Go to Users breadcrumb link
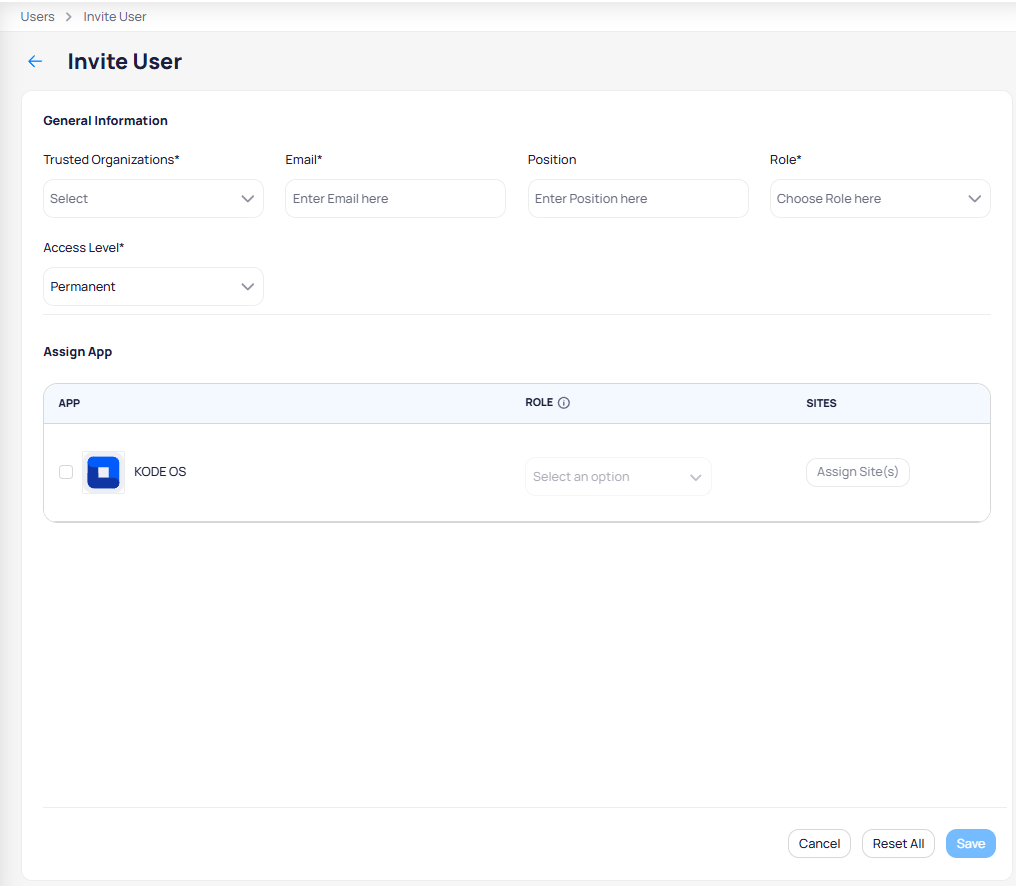The image size is (1016, 886). [x=38, y=17]
